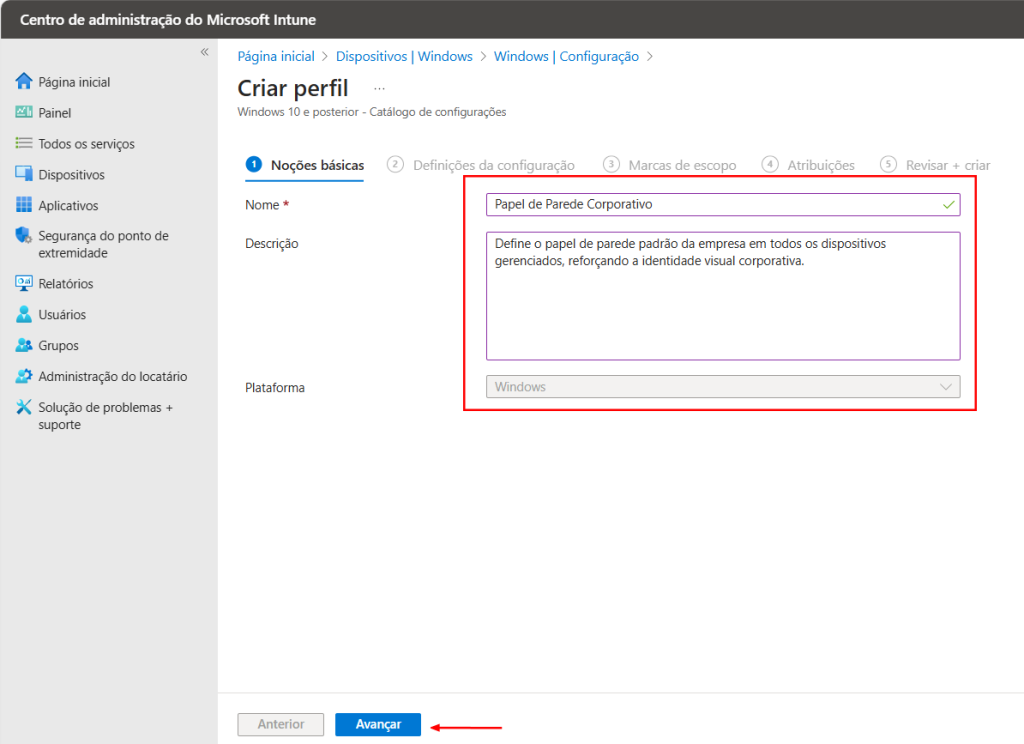Select the Marcas de escopo tab

(682, 164)
